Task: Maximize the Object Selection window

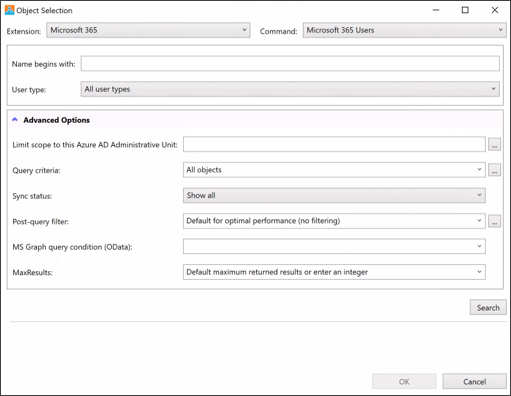Action: tap(465, 10)
